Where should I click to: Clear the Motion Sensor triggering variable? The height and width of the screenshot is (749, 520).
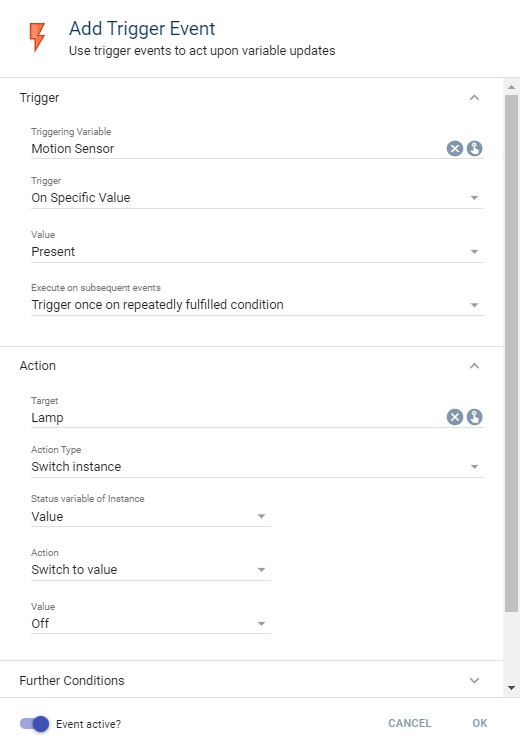point(455,149)
